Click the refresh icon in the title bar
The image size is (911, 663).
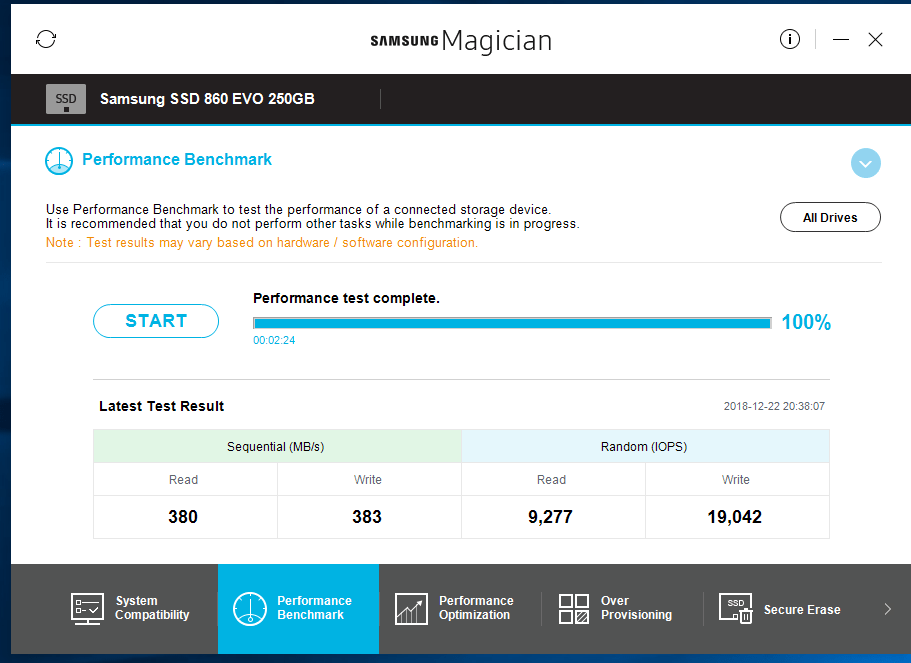(46, 40)
